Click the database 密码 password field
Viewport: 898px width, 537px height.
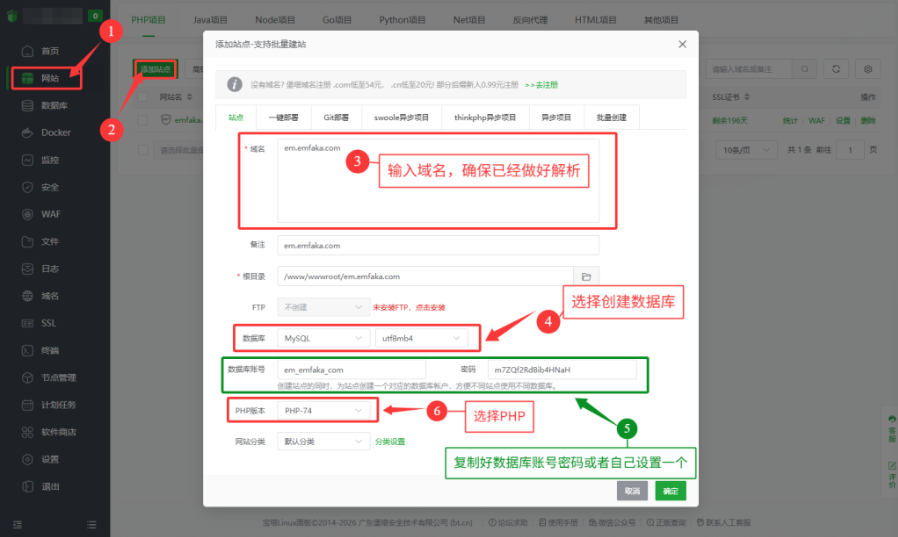pyautogui.click(x=562, y=370)
